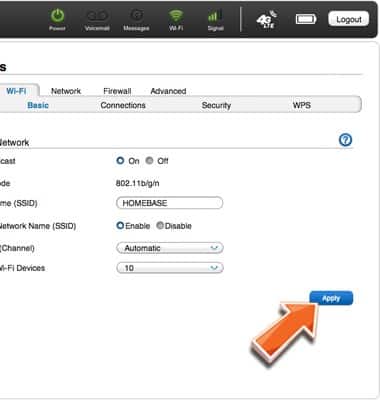The image size is (380, 400).
Task: Open the Messages icon
Action: [136, 15]
